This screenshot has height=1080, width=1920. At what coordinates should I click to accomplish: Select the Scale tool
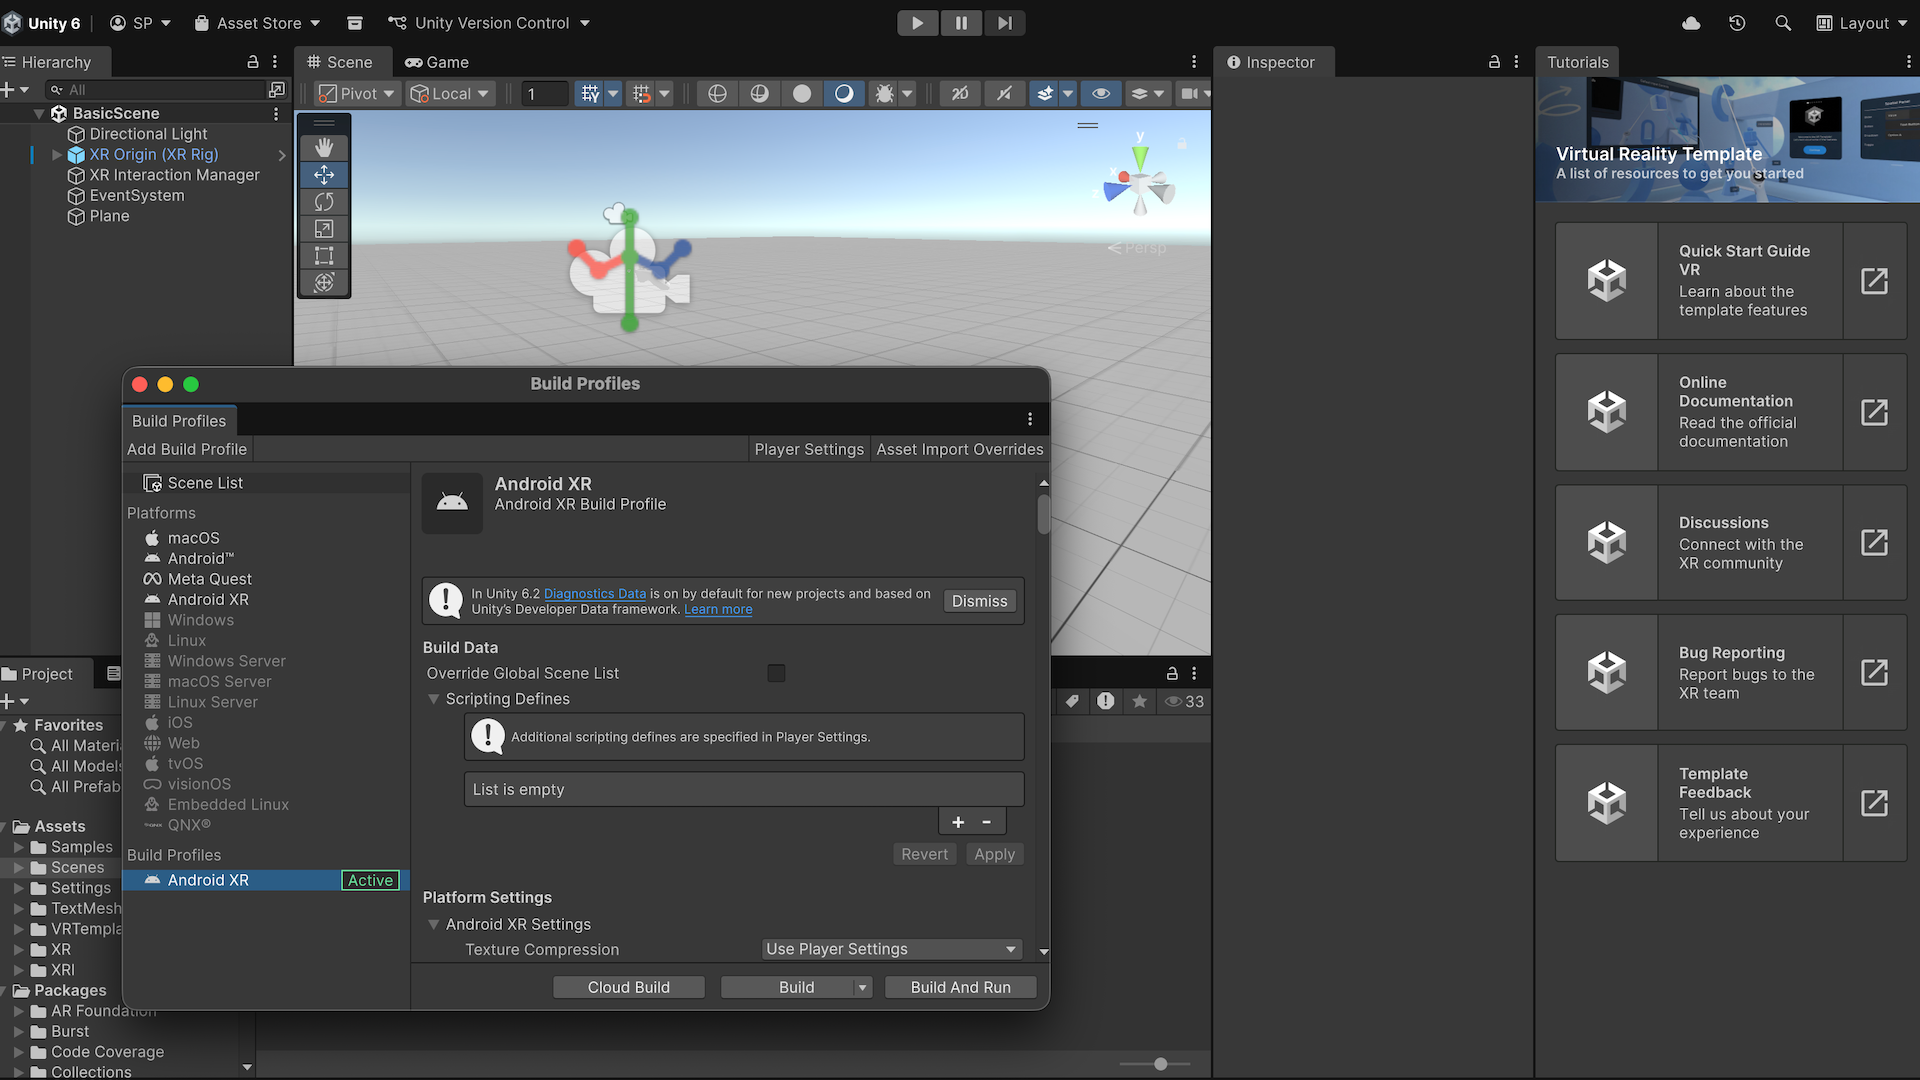coord(324,229)
